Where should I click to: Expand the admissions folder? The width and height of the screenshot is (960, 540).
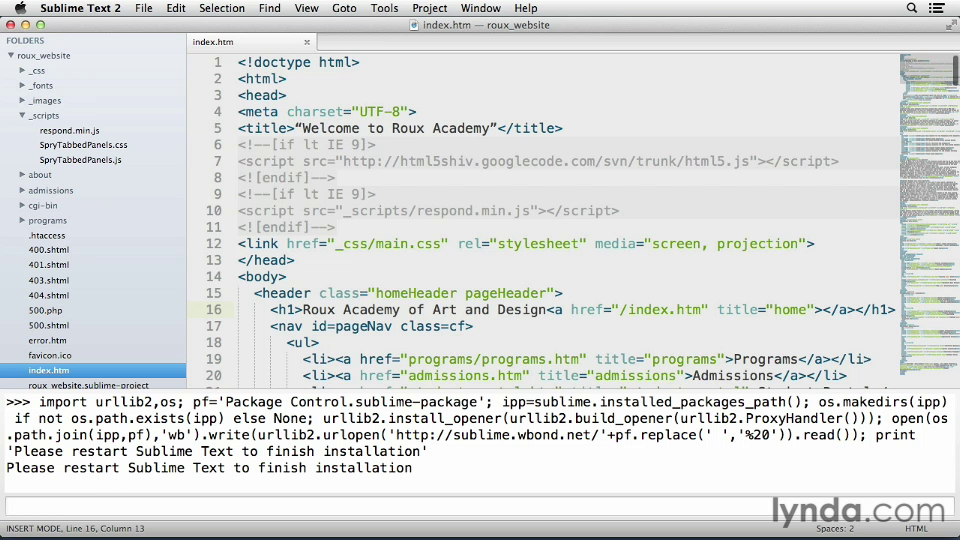tap(22, 190)
